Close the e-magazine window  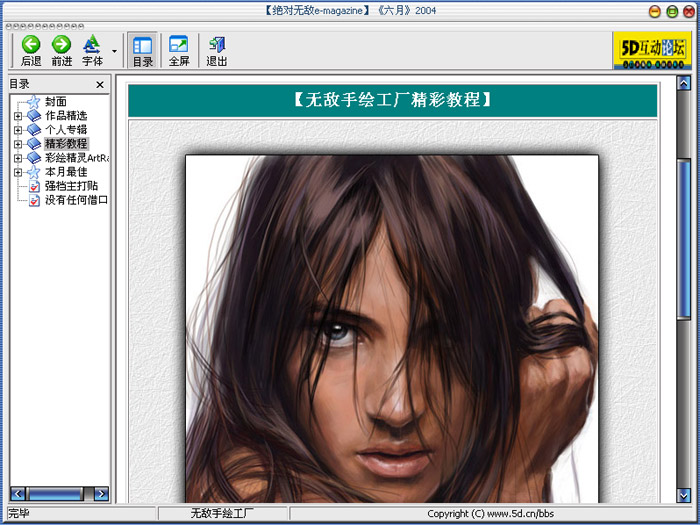point(689,12)
